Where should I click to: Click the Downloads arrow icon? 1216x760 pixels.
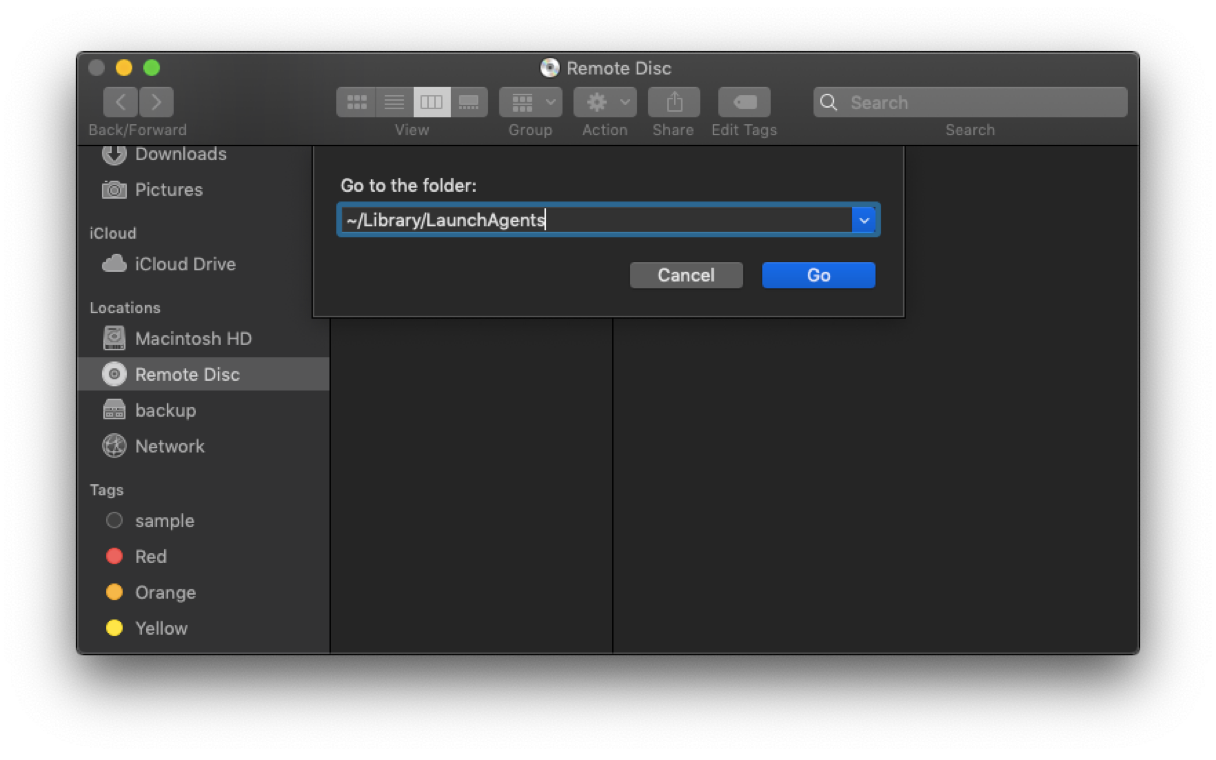(x=114, y=154)
